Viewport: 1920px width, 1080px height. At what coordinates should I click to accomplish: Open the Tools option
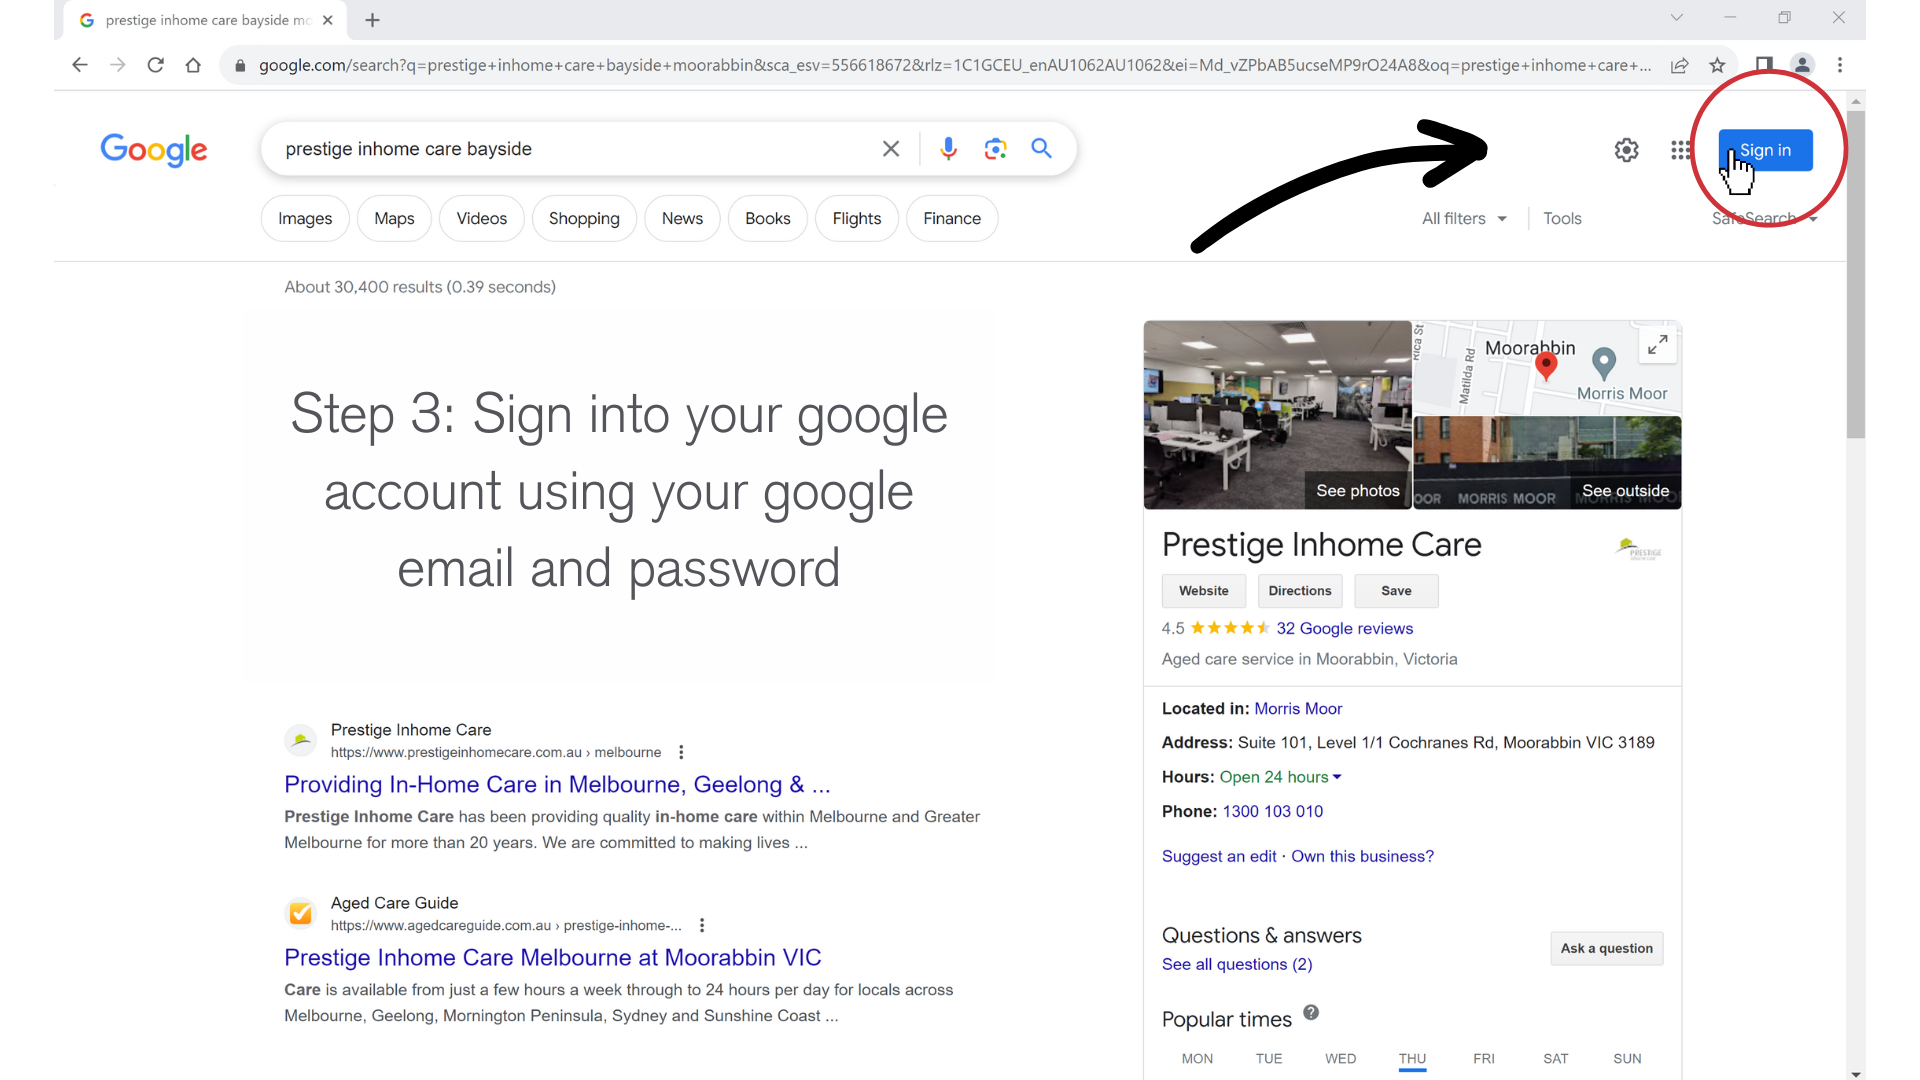click(x=1562, y=219)
